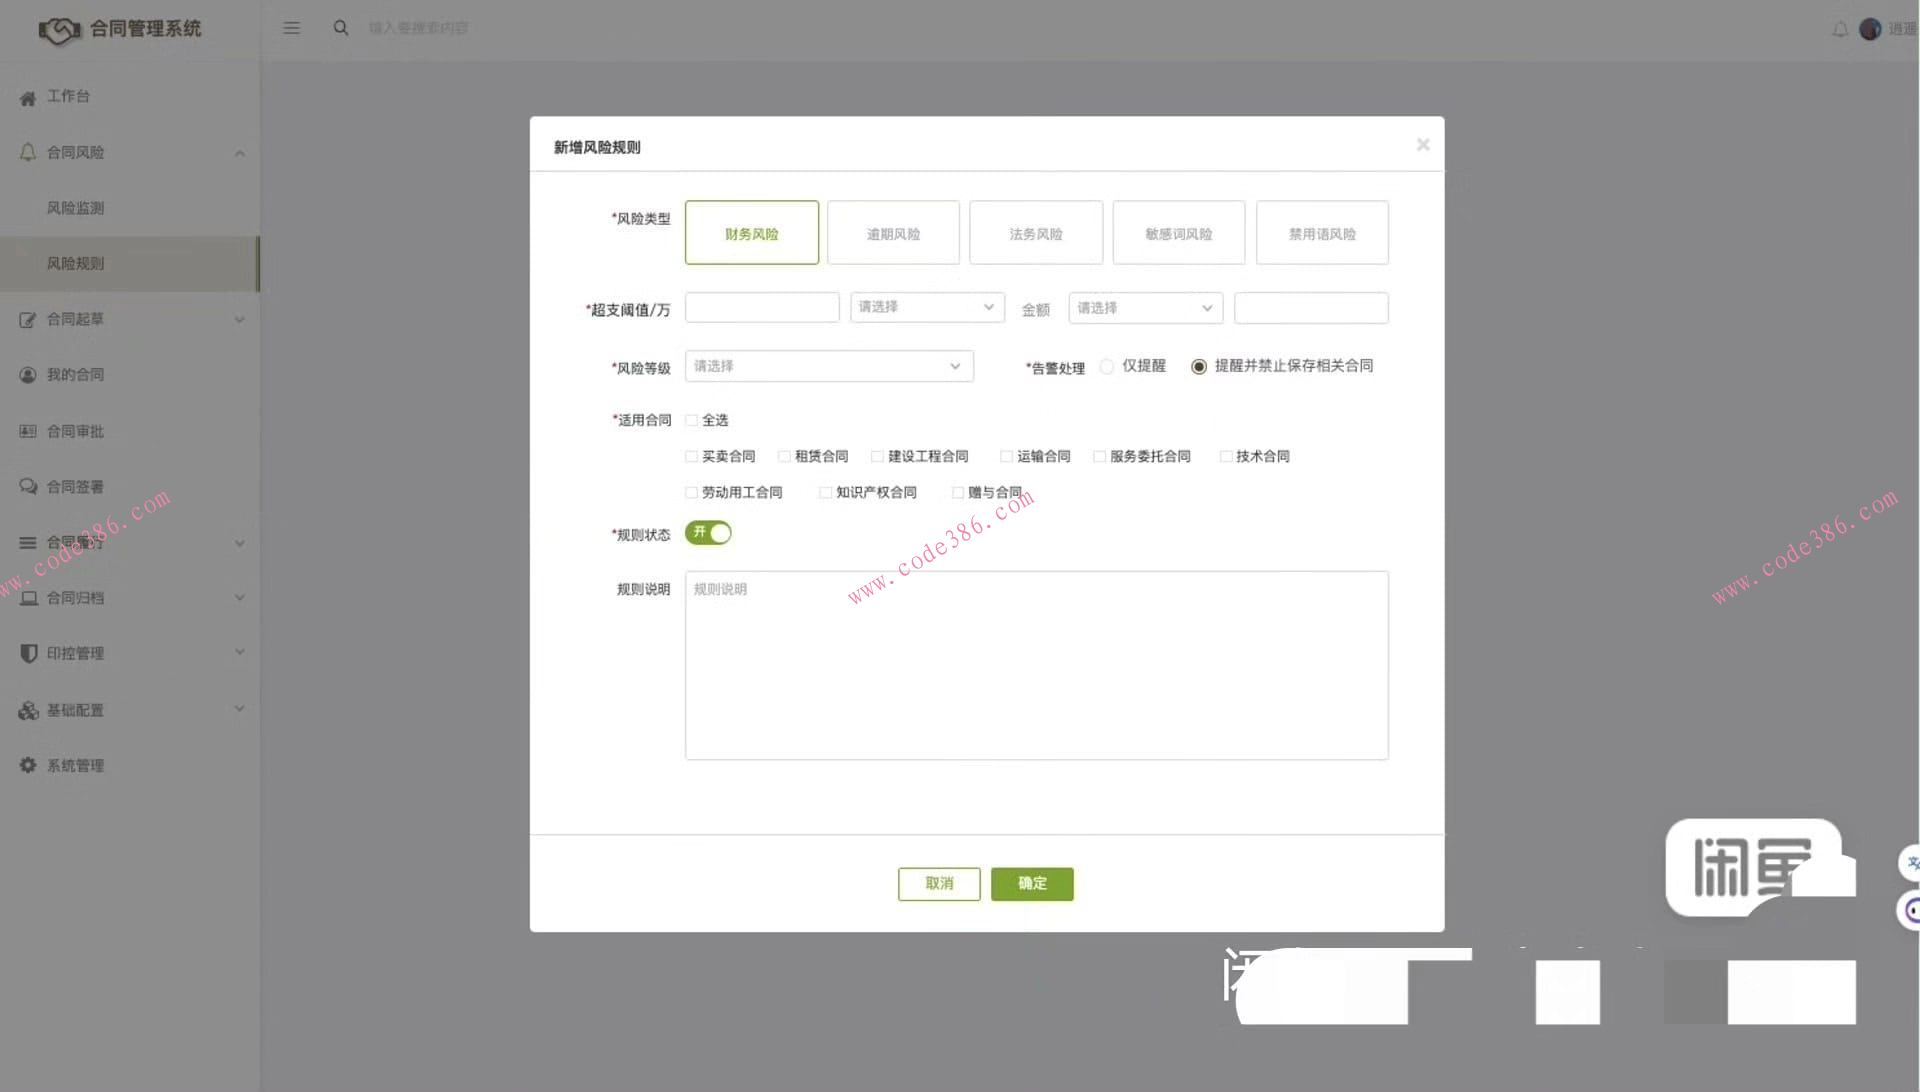Open the 风险等级 dropdown
Screen dimensions: 1920x1092
(x=828, y=366)
